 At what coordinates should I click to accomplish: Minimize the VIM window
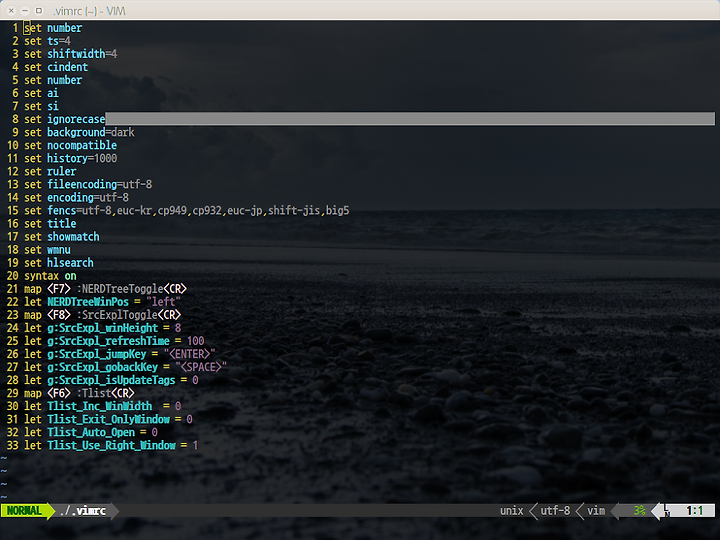pyautogui.click(x=25, y=10)
